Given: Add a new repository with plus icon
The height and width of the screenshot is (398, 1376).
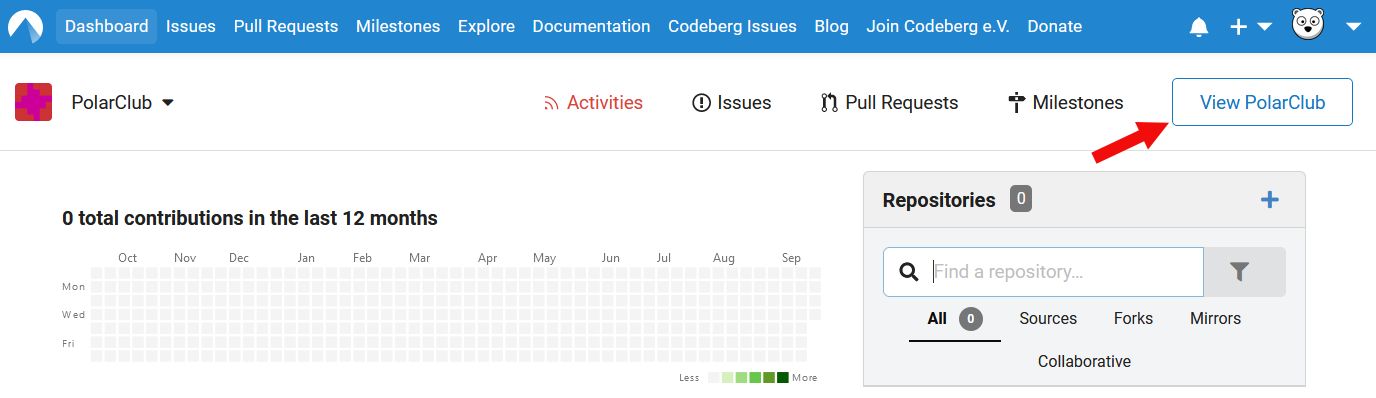Looking at the screenshot, I should pos(1270,200).
